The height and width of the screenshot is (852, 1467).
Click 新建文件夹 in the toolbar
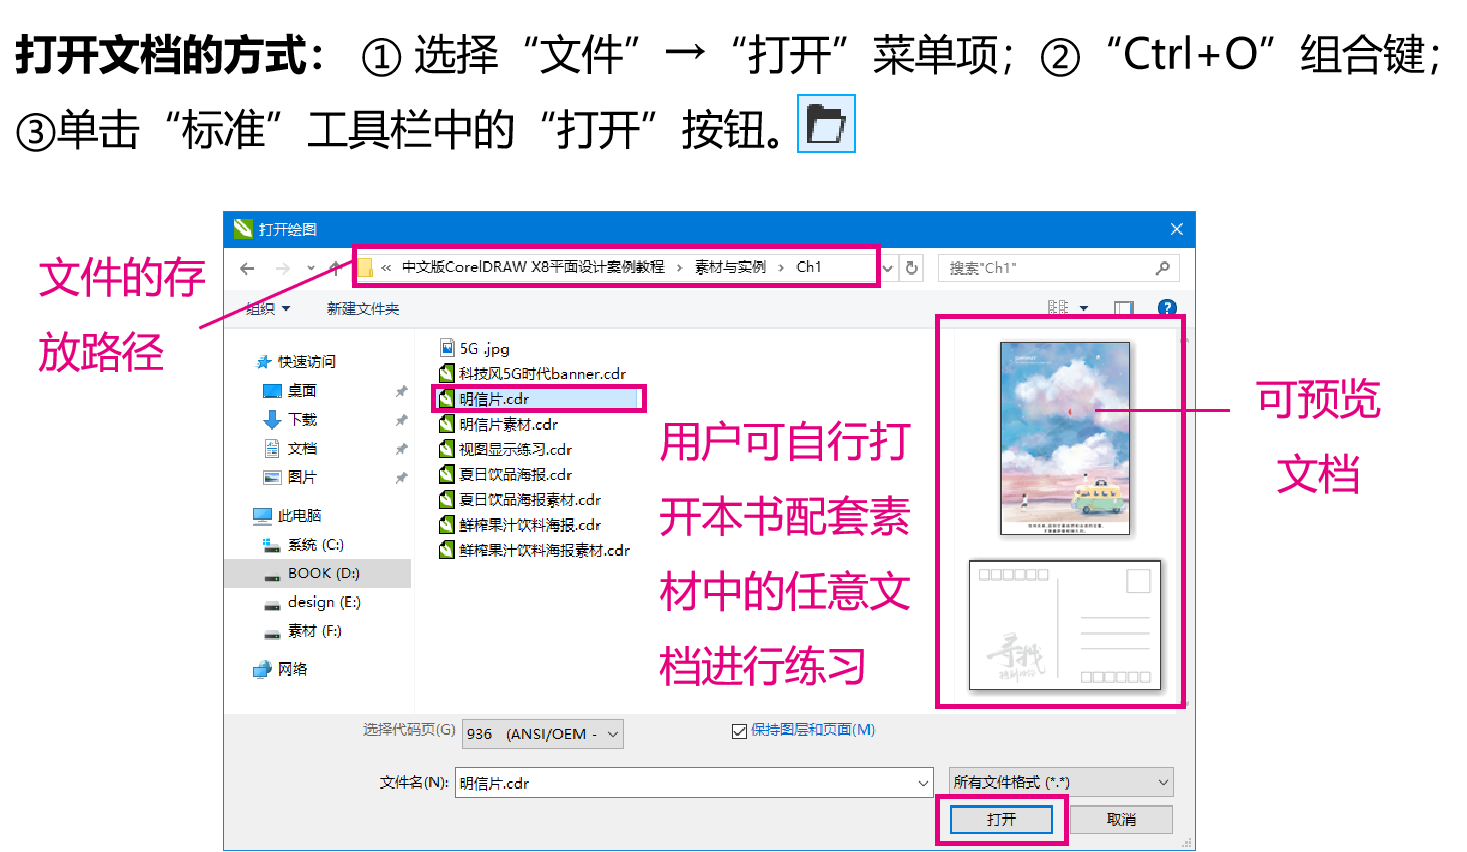[x=362, y=309]
